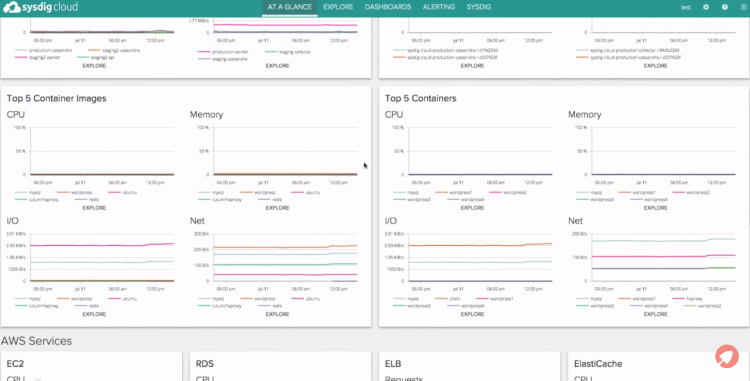Click orange wordpress line in Container Images Net chart
Screen dimensions: 750x381
(x=285, y=247)
